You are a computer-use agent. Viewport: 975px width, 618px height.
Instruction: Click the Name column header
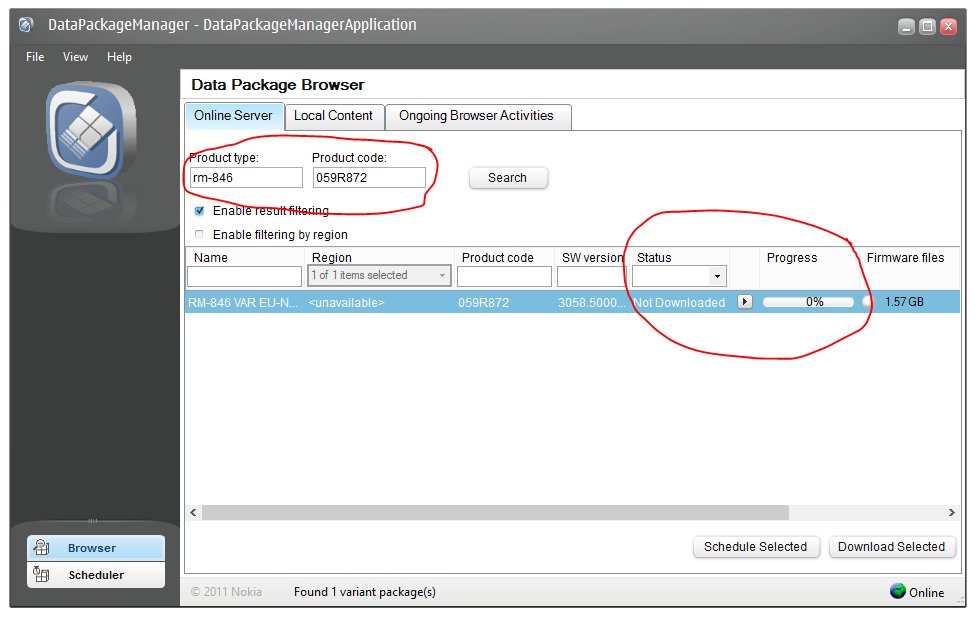211,257
